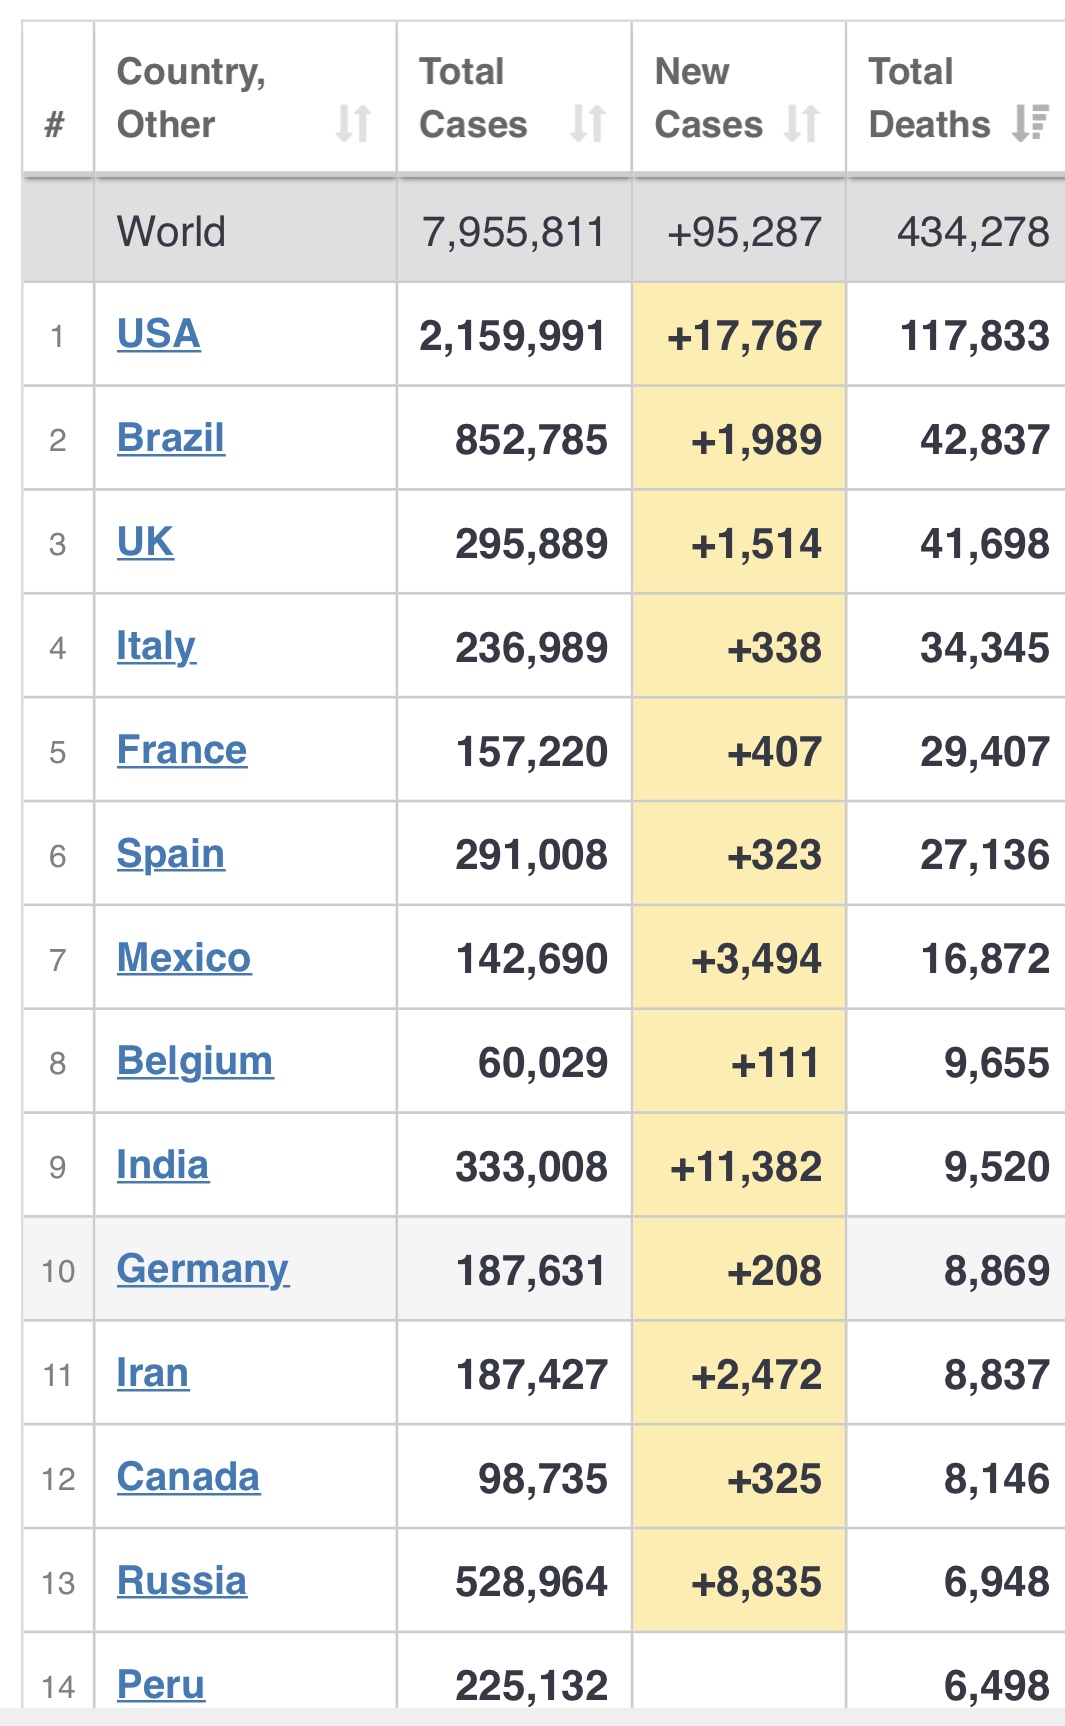Open the Belgium link
The image size is (1065, 1726).
[x=194, y=1061]
